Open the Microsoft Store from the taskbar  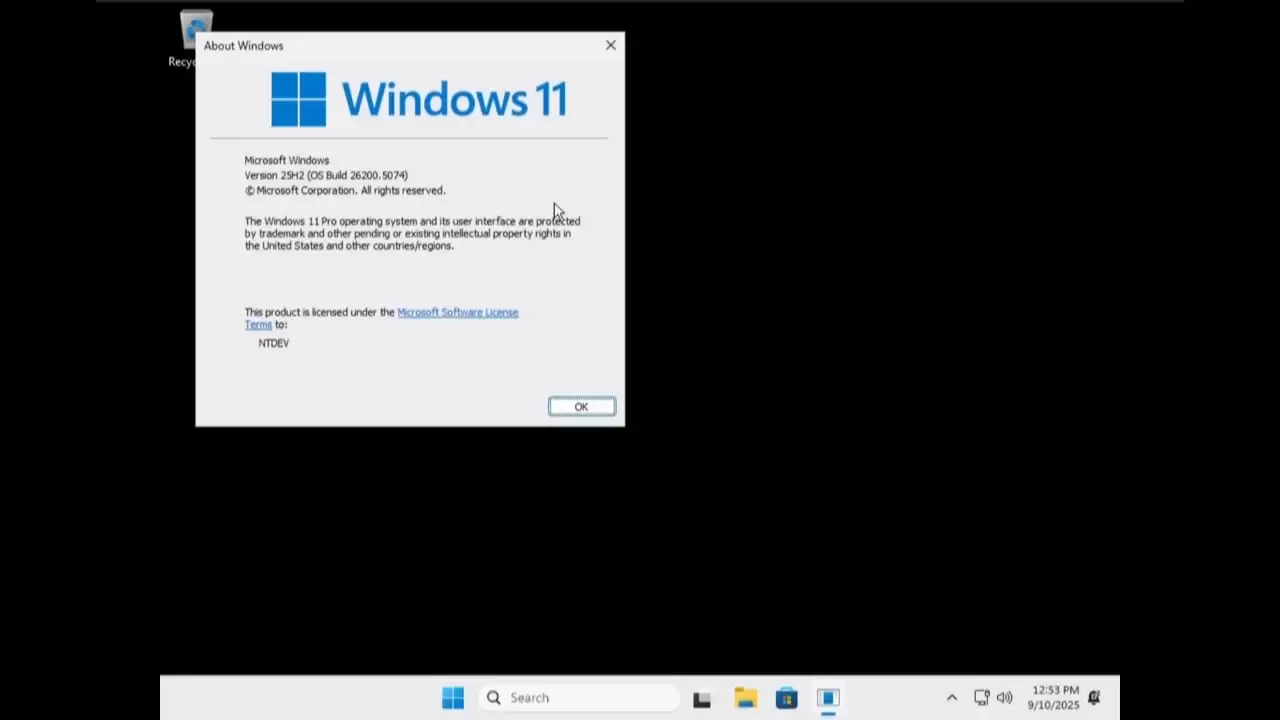coord(786,697)
